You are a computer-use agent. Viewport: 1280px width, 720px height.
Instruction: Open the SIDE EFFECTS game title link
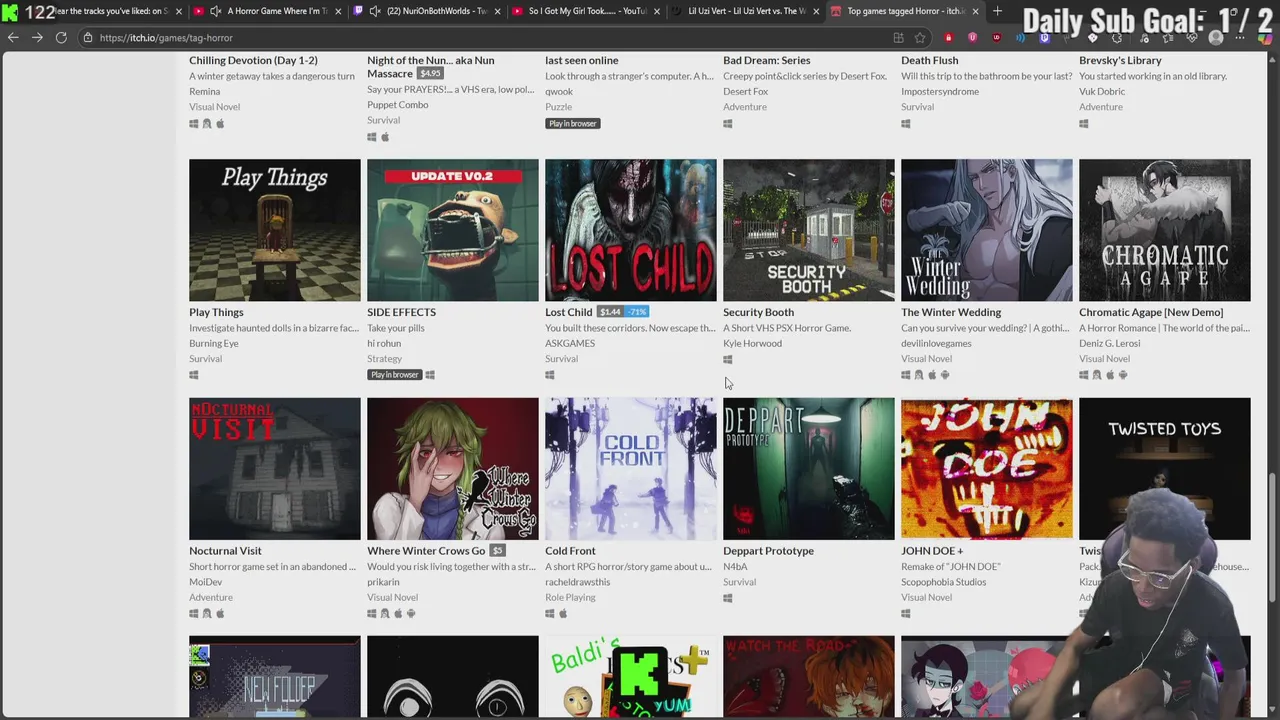(401, 312)
